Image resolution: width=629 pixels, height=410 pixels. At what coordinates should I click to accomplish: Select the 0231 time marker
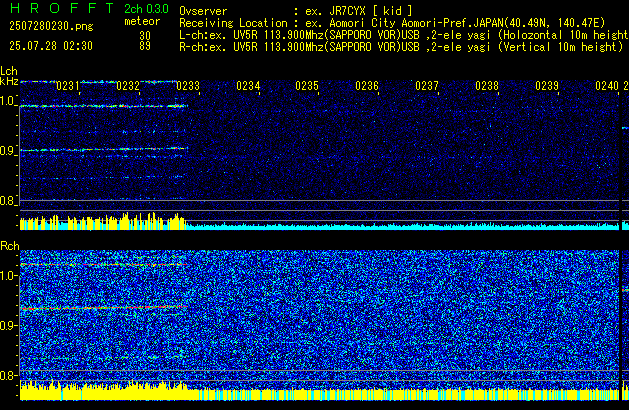coord(68,86)
